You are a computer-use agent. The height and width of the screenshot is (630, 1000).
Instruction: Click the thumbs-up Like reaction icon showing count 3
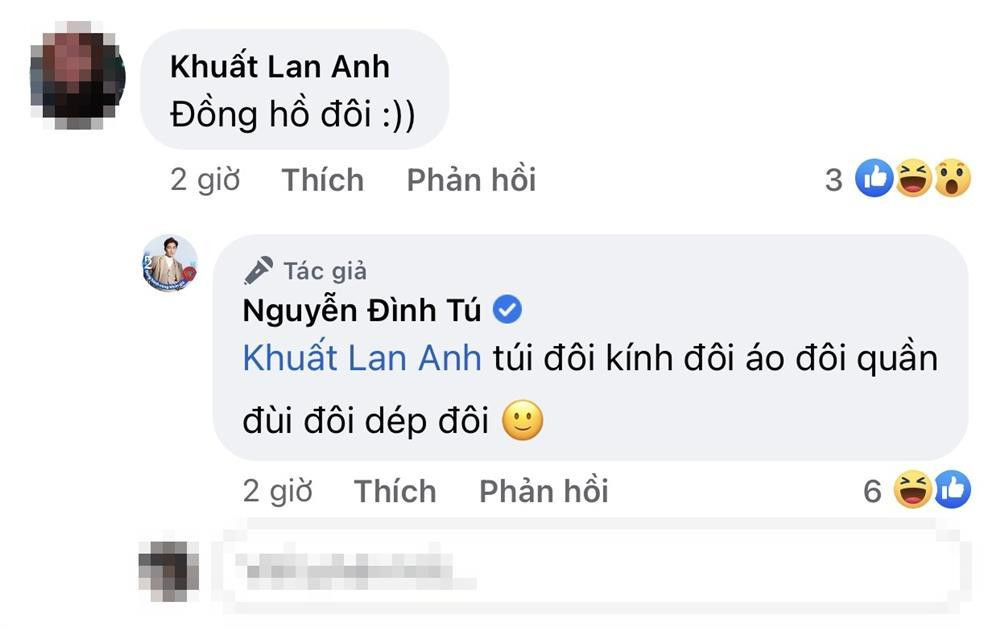pos(876,177)
